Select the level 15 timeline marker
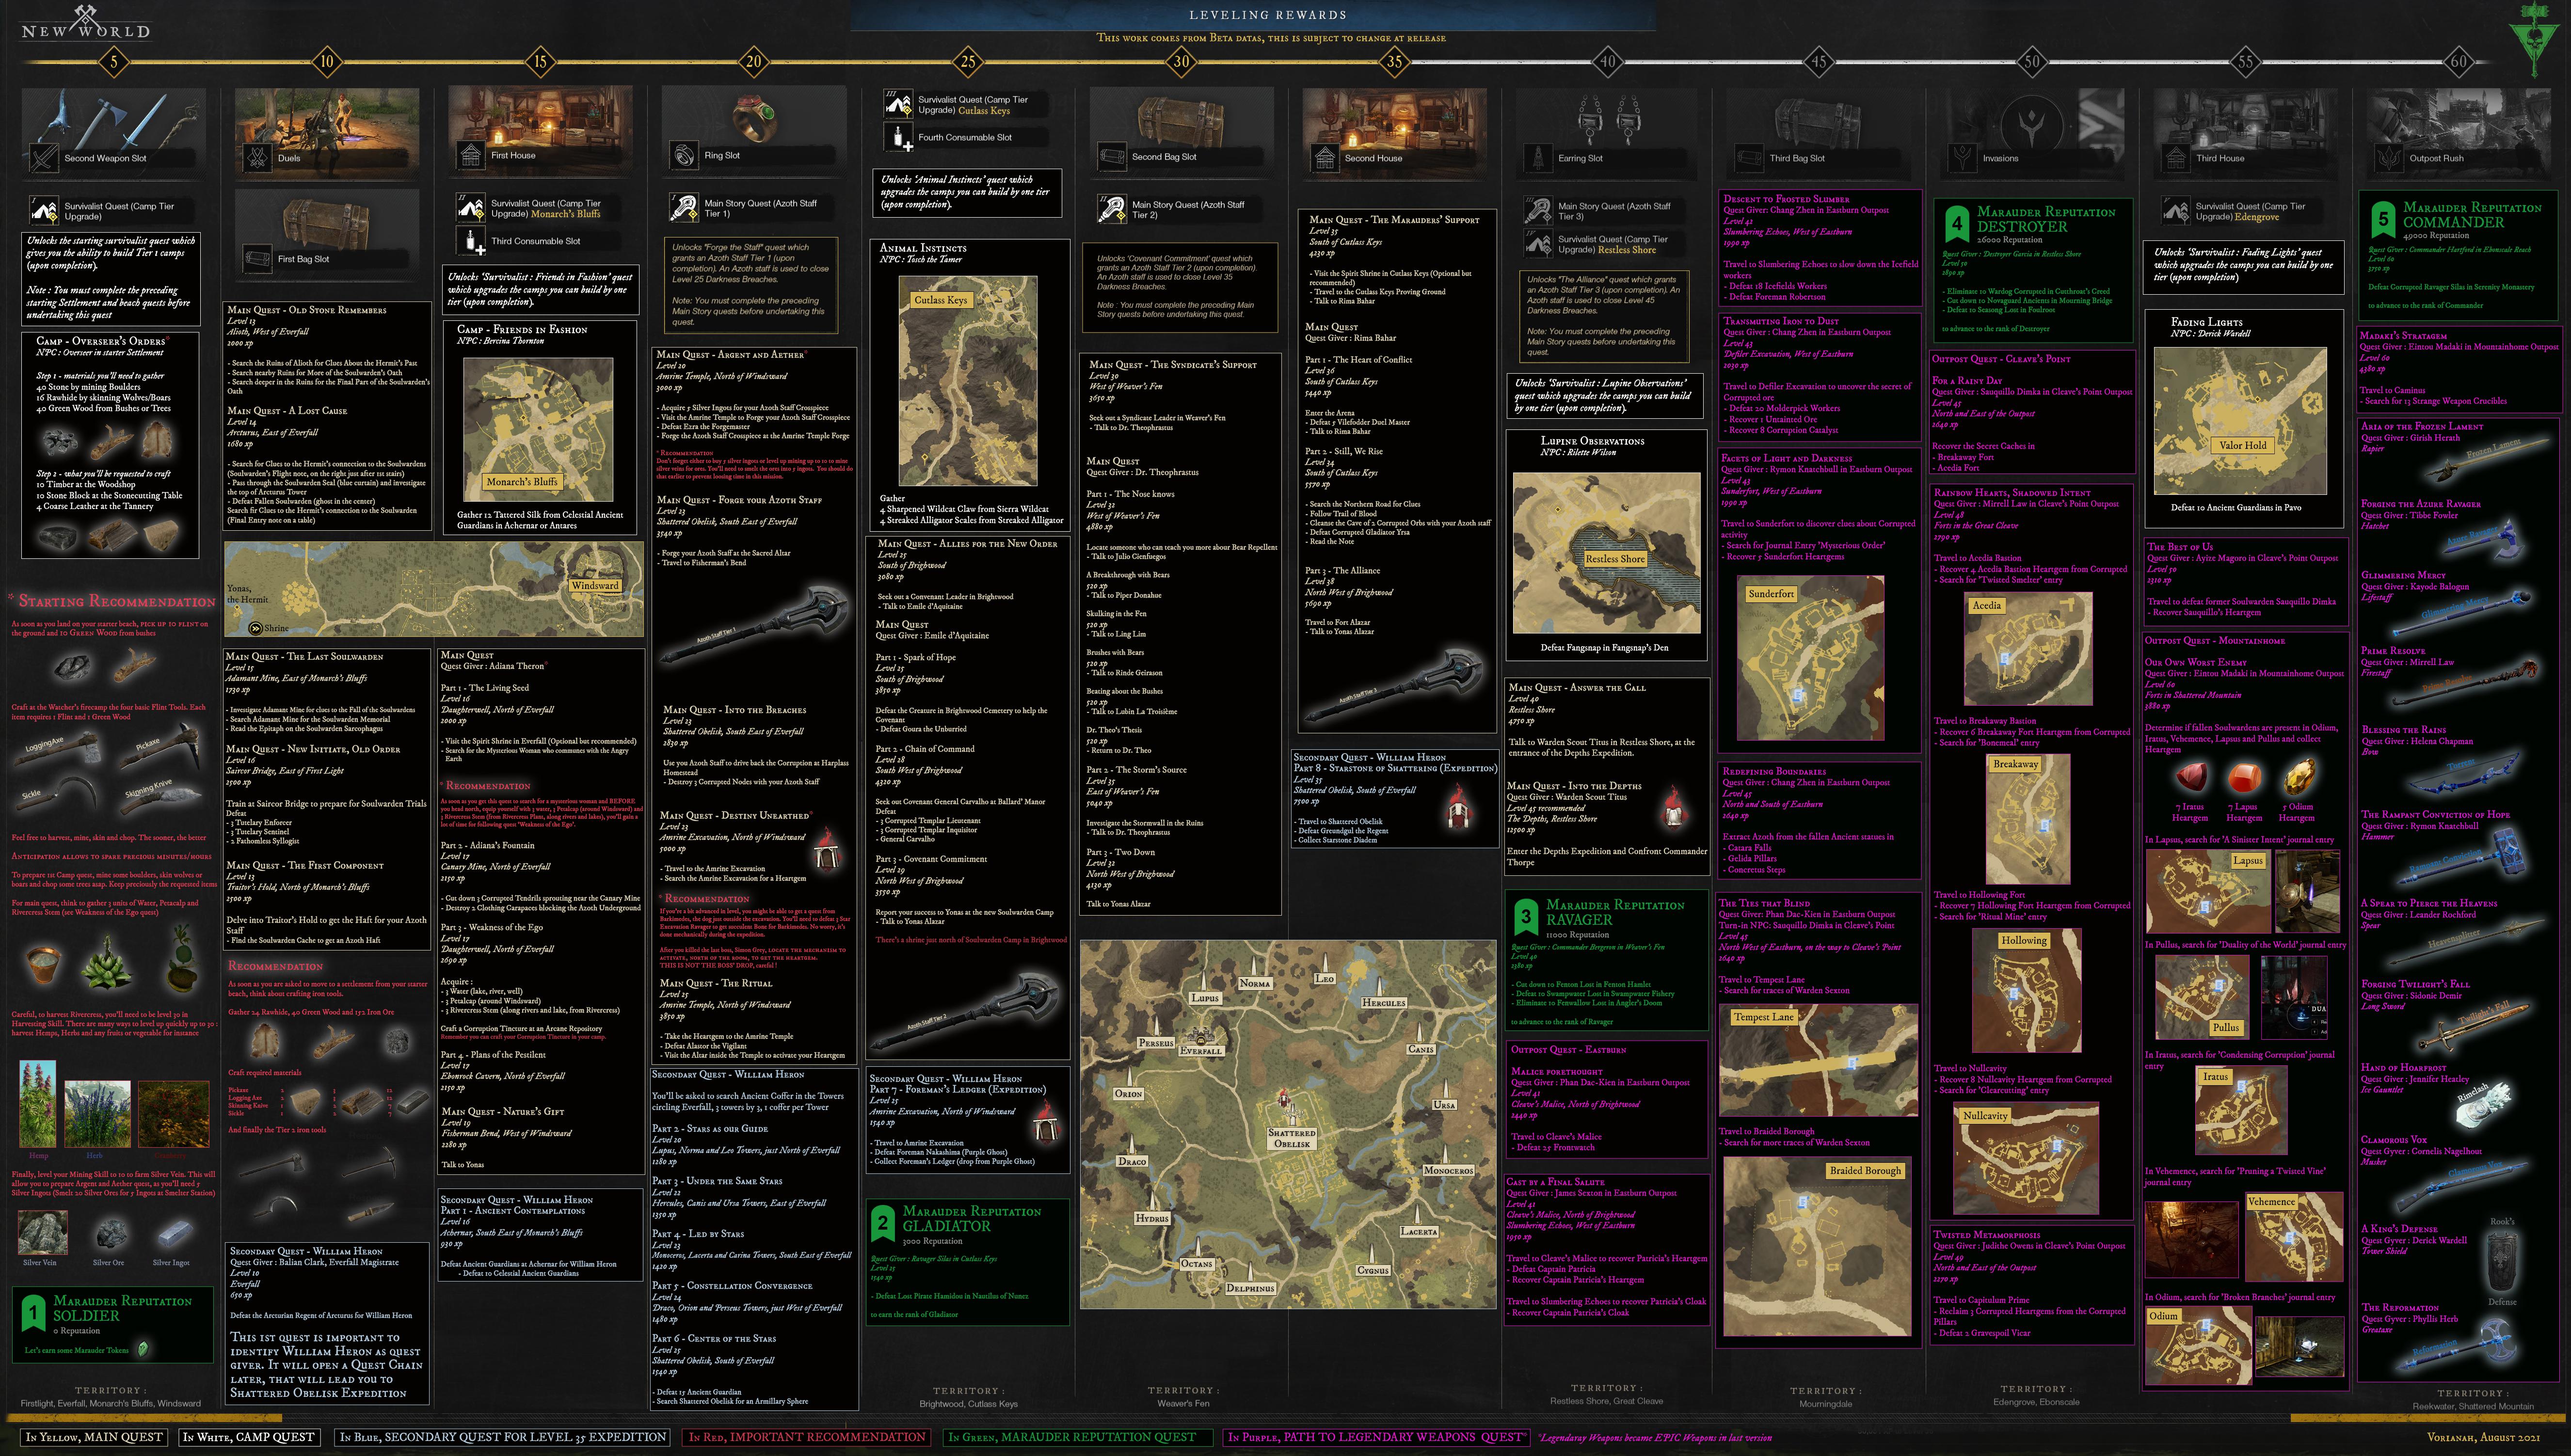The image size is (2571, 1456). (x=540, y=62)
